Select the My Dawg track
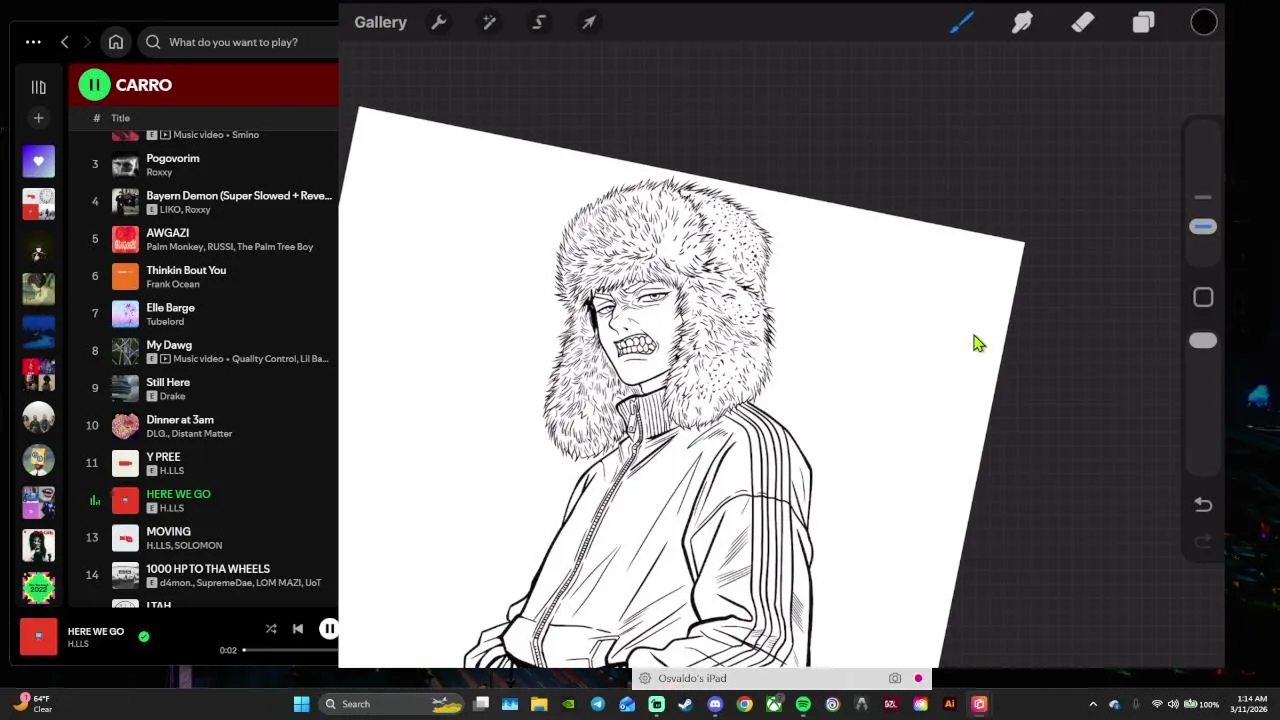Image resolution: width=1280 pixels, height=720 pixels. tap(204, 351)
